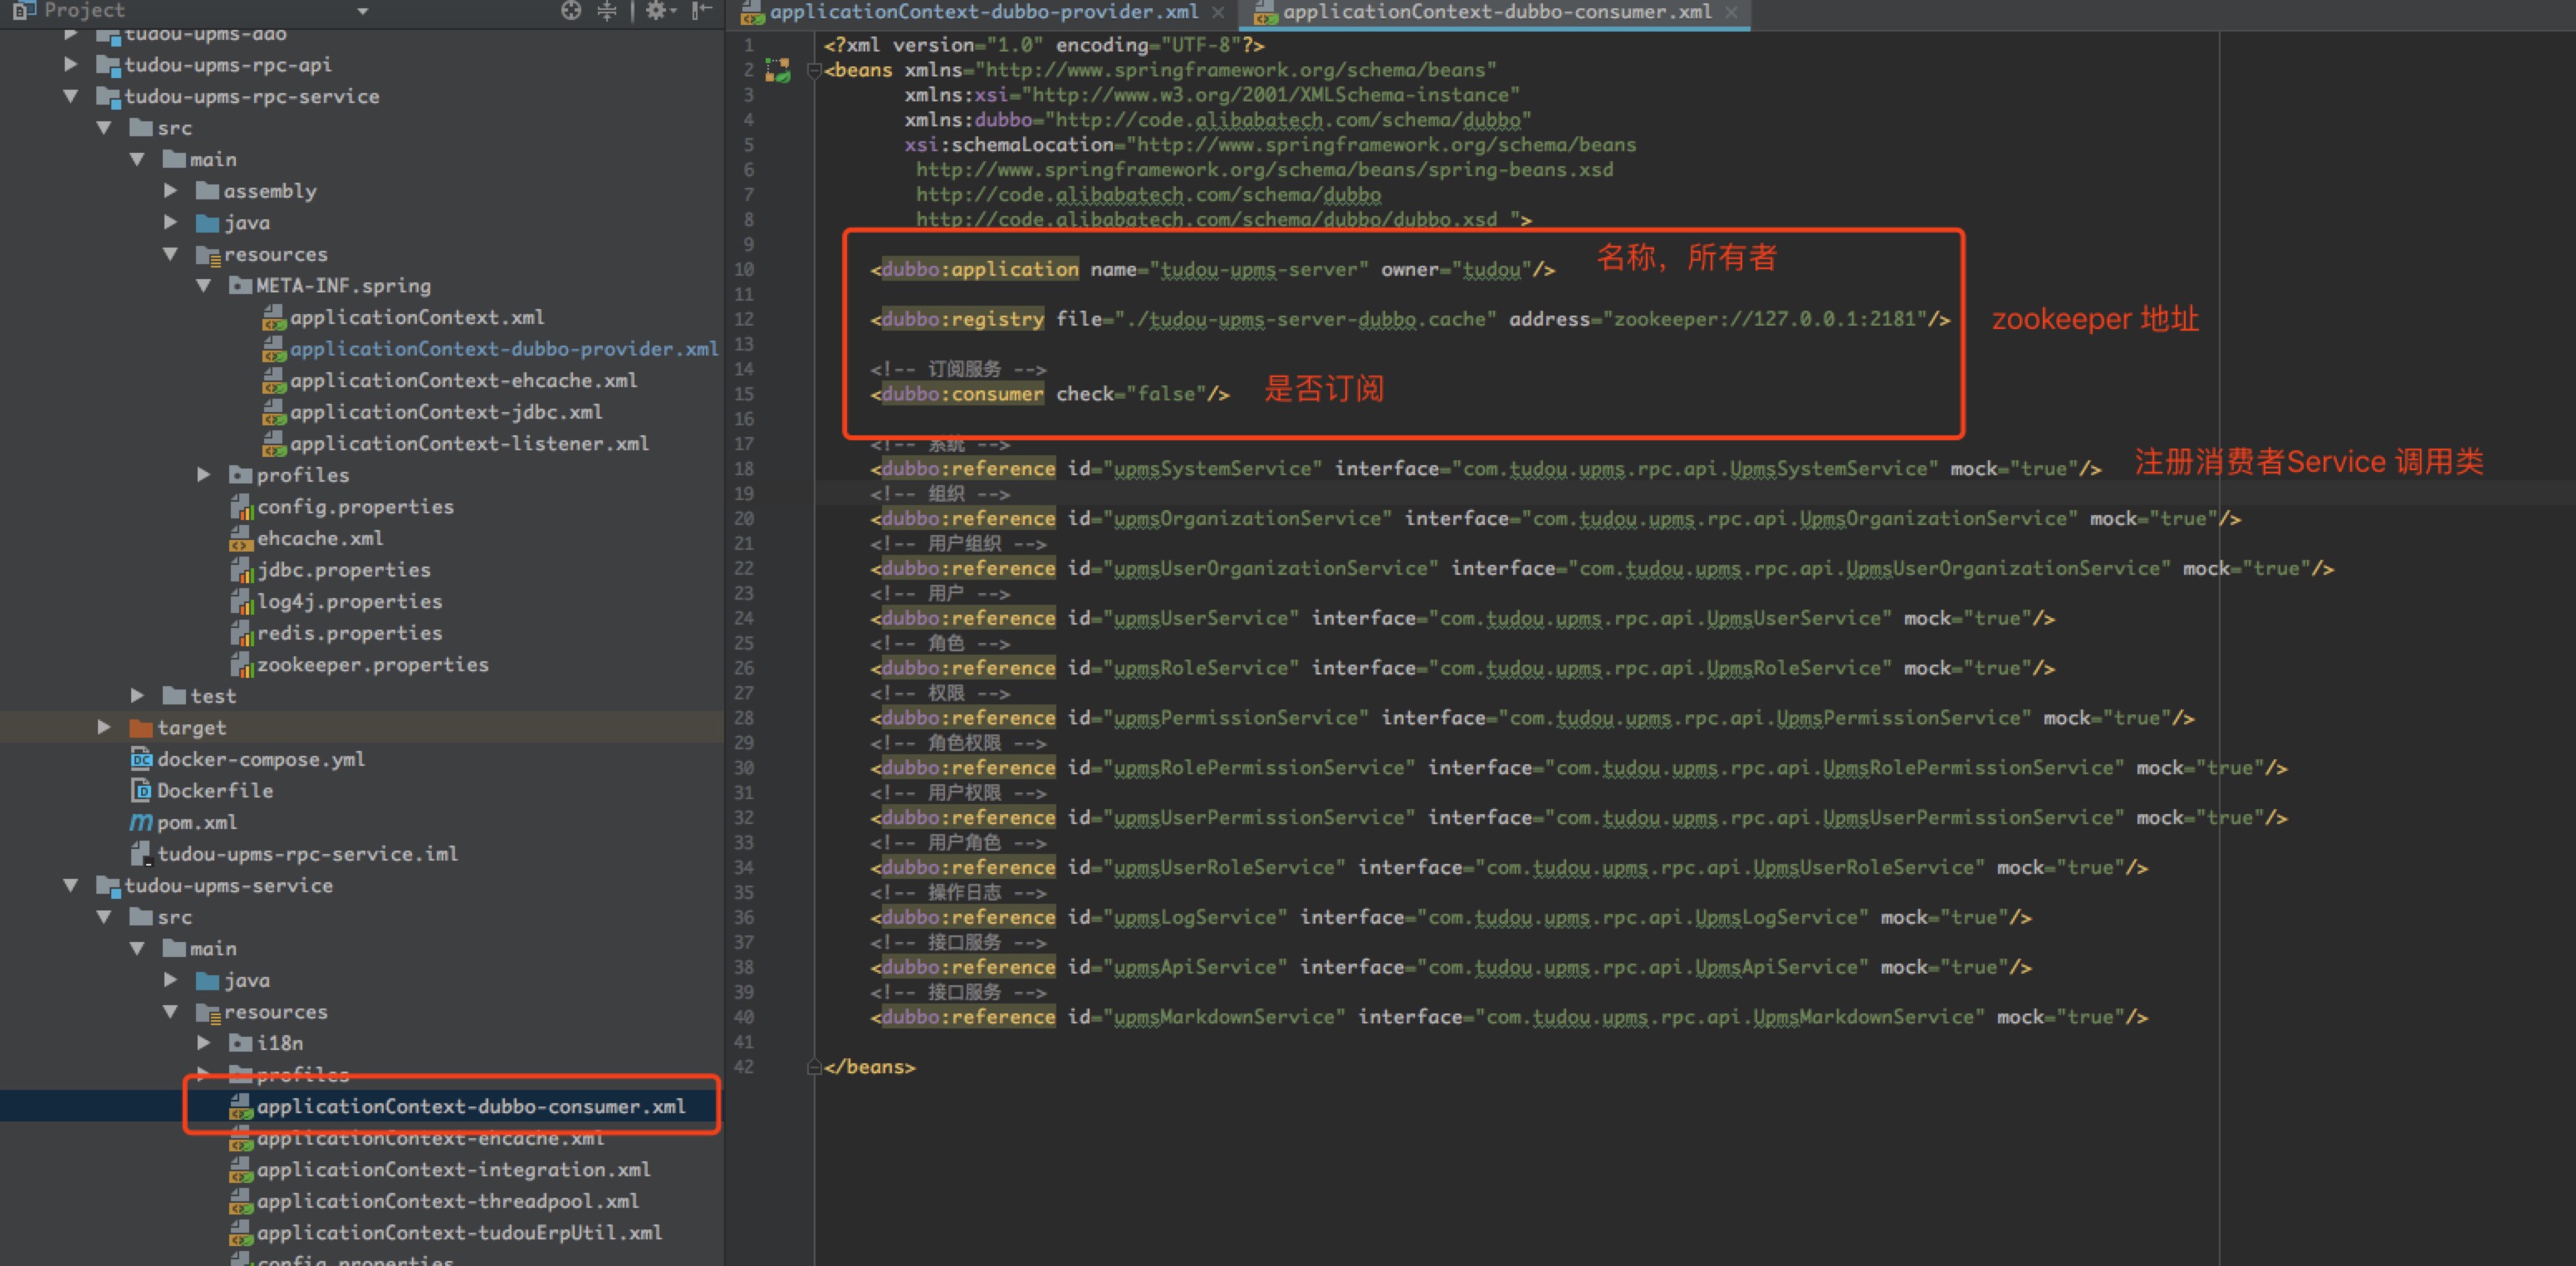Click the target folder icon
Screen dimensions: 2576x1266
(141, 727)
